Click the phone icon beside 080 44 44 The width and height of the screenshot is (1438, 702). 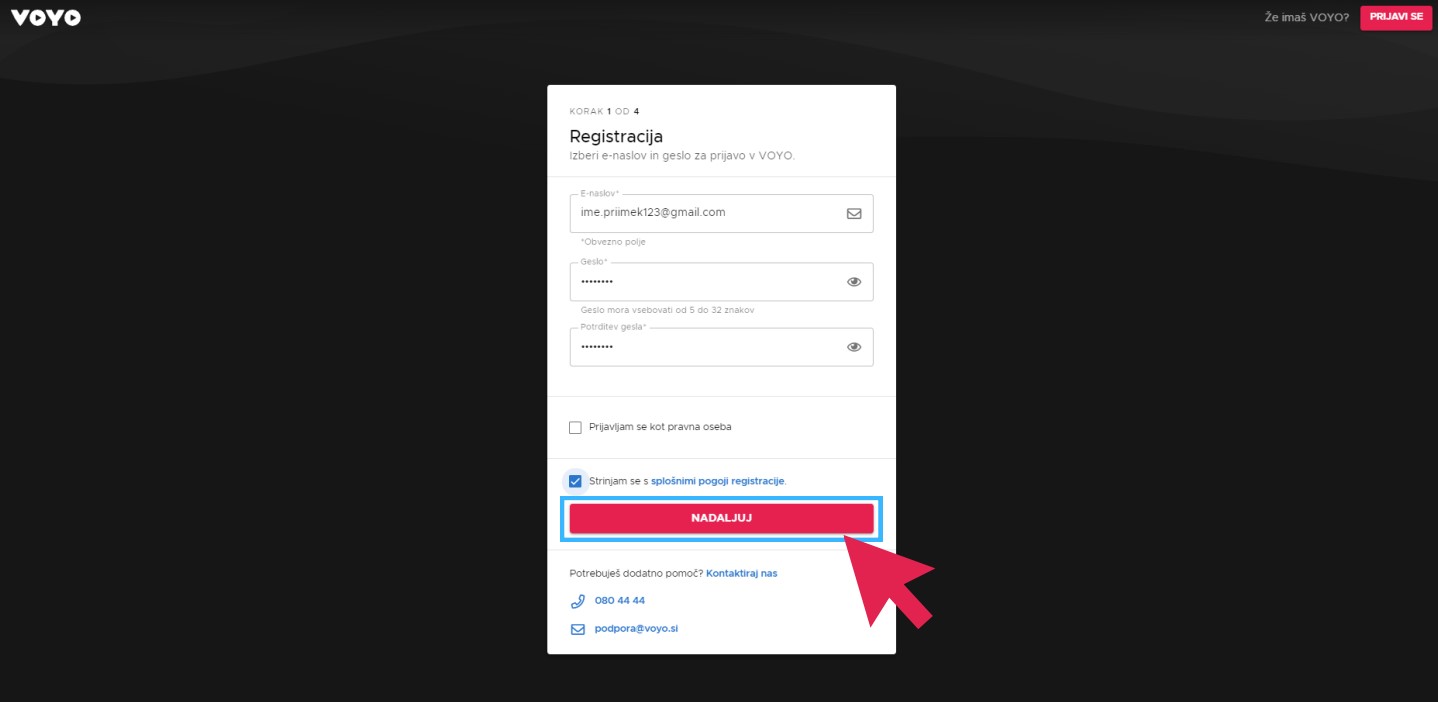[x=577, y=601]
